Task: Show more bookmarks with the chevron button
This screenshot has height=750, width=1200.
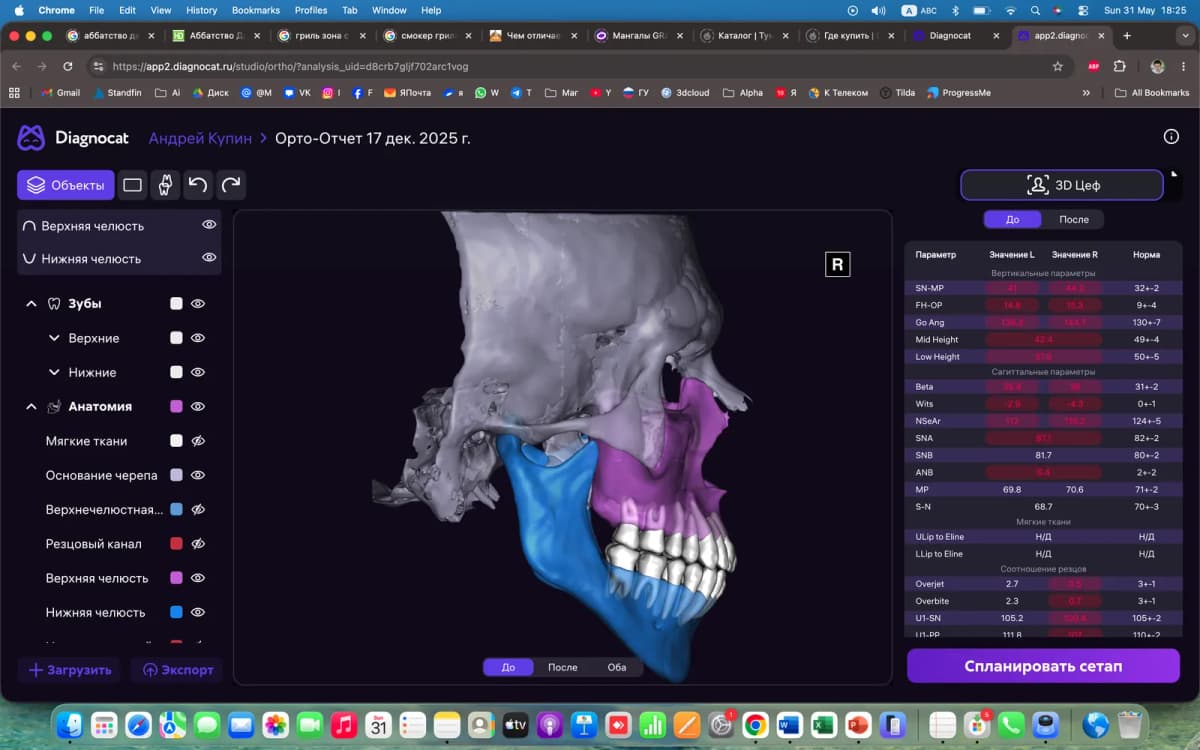Action: coord(1086,93)
